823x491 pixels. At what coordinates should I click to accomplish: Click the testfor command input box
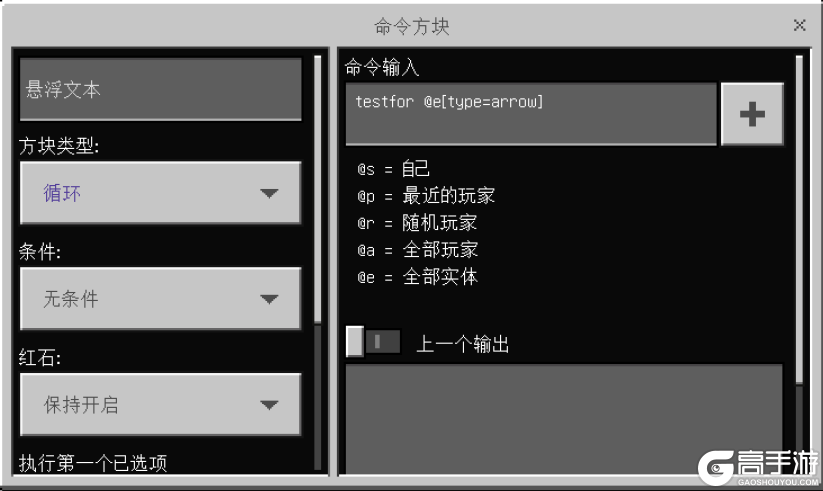pos(531,114)
